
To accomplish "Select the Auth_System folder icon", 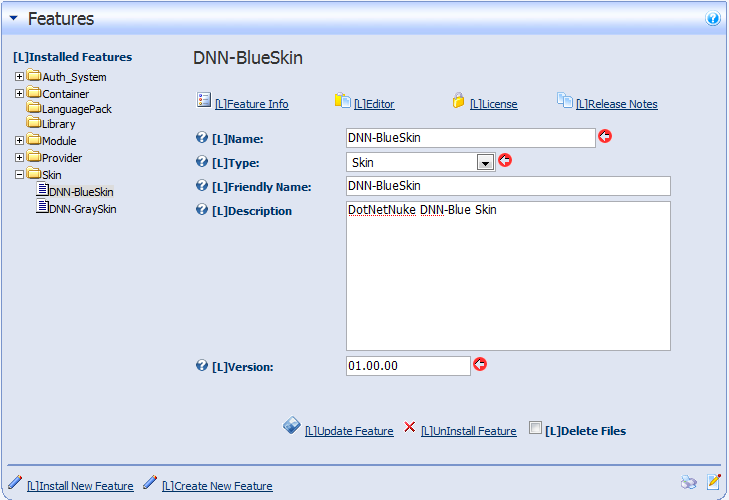I will click(33, 75).
